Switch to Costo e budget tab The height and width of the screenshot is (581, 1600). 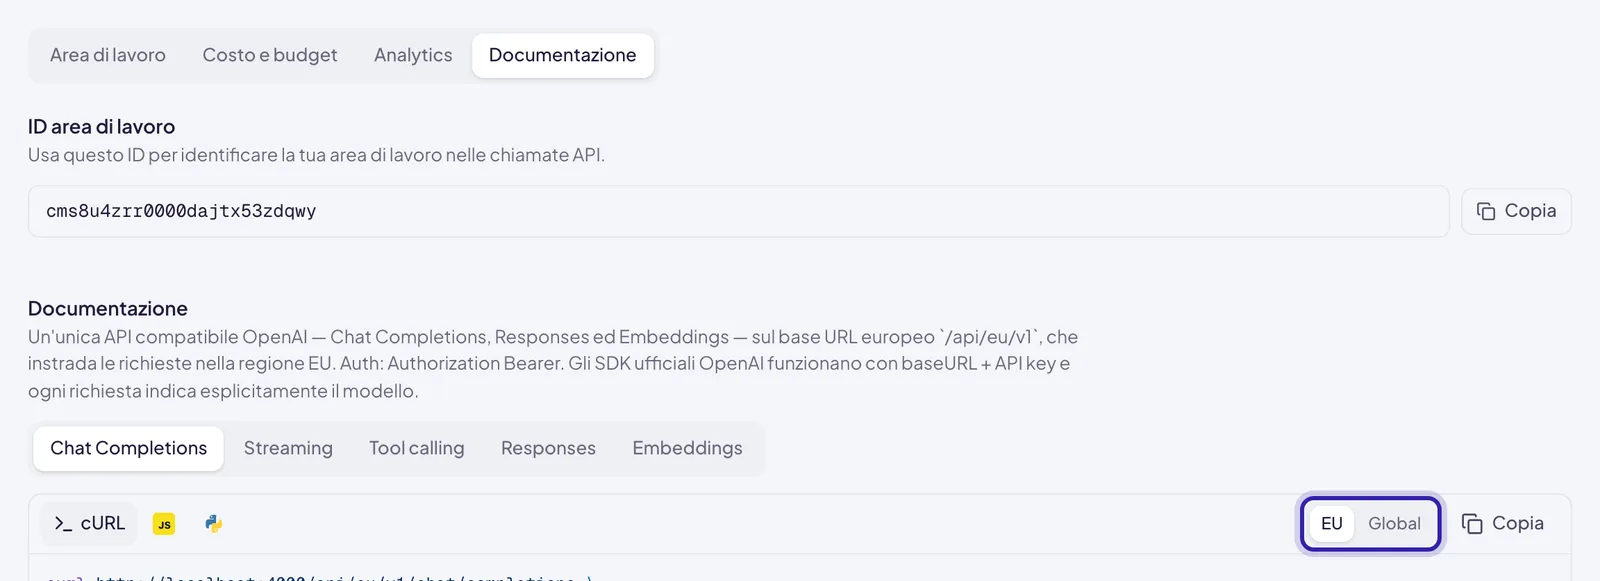click(x=270, y=55)
